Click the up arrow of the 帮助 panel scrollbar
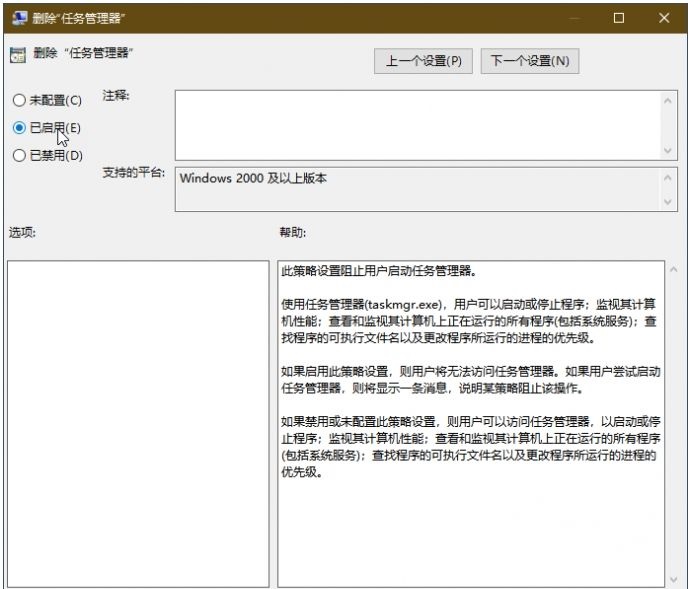The height and width of the screenshot is (589, 688). pyautogui.click(x=674, y=269)
